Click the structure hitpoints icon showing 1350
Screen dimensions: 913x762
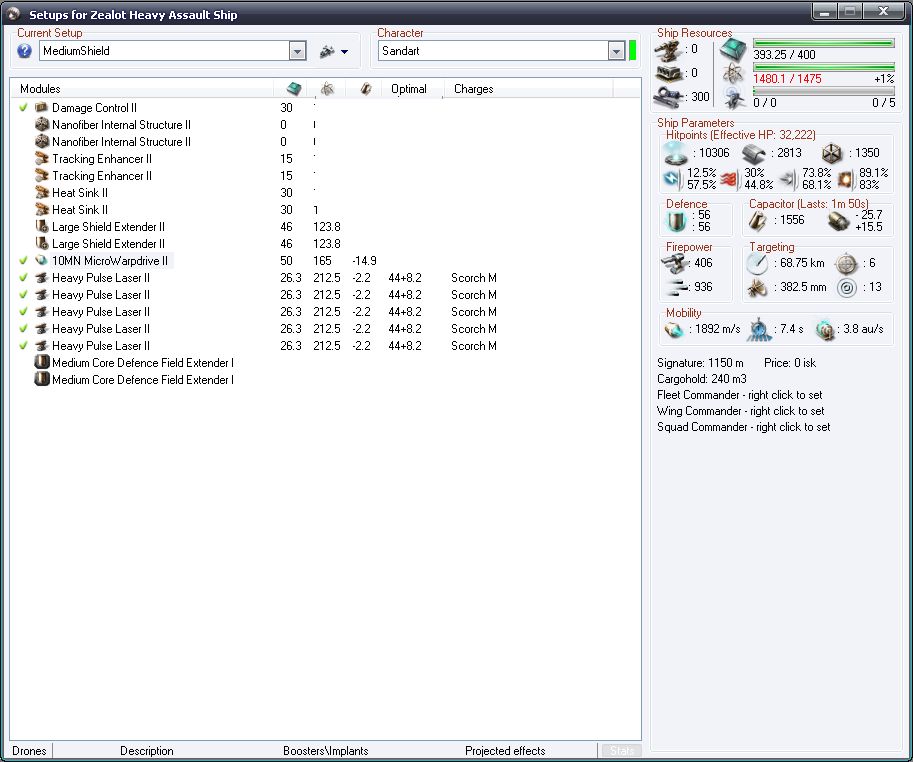click(832, 154)
